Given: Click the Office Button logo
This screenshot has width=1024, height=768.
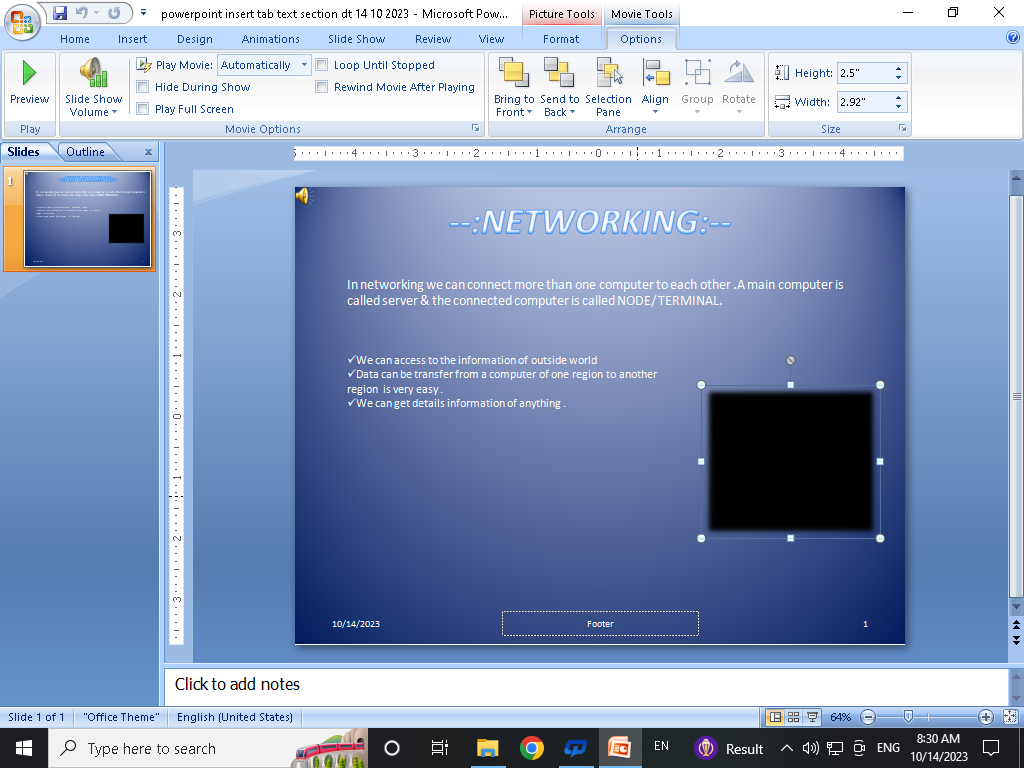Looking at the screenshot, I should 22,20.
